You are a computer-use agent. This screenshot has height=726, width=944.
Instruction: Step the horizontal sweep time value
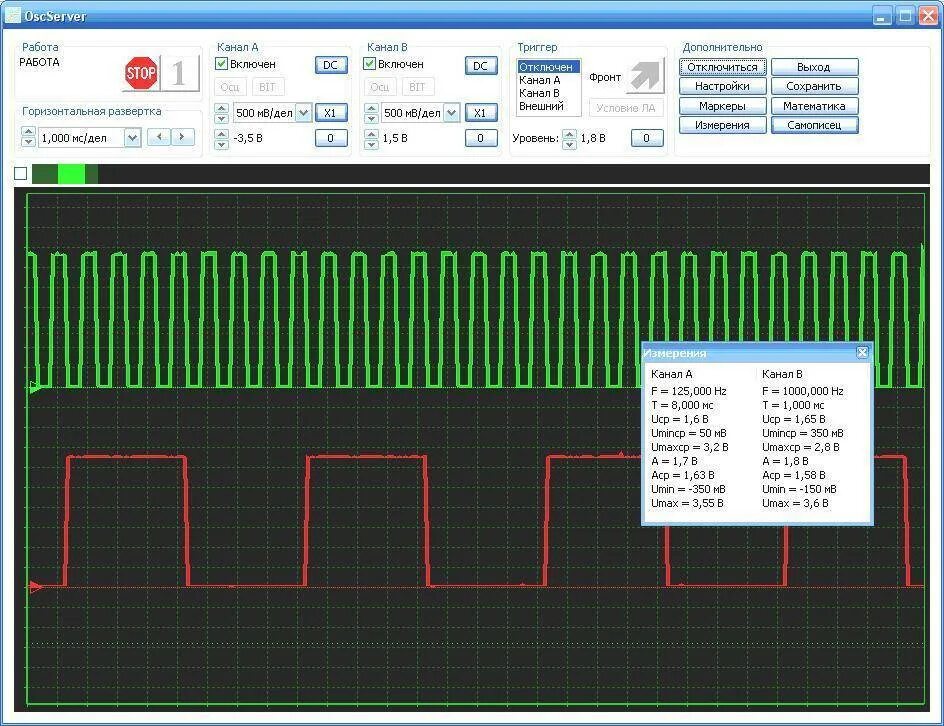(28, 137)
